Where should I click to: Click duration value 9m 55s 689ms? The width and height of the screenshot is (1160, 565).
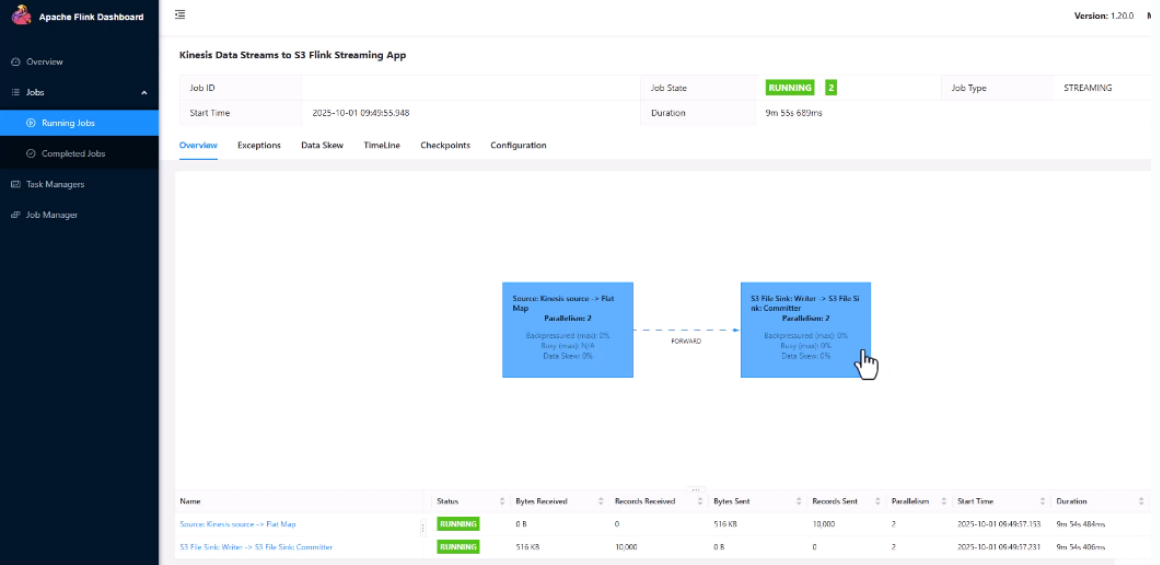794,113
